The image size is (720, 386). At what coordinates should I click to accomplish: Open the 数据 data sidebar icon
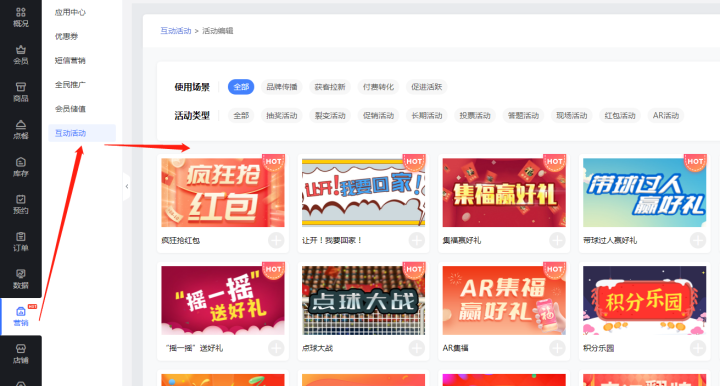click(x=21, y=279)
